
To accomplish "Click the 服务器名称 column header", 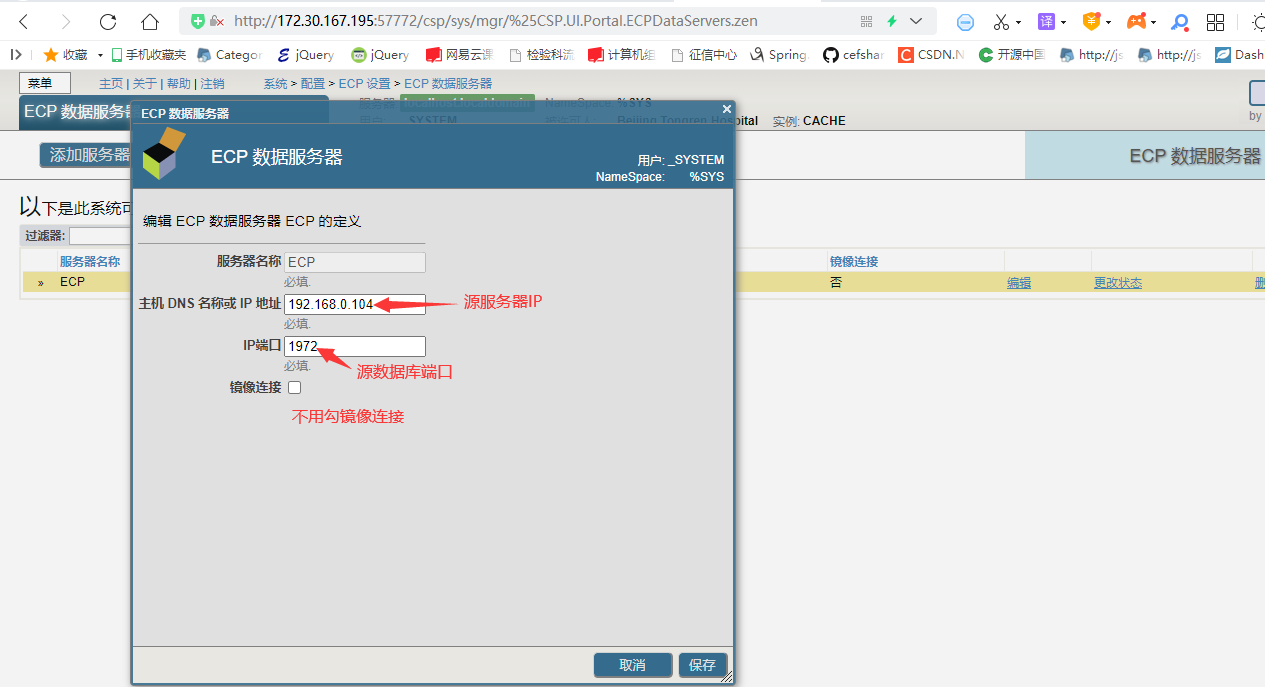I will click(x=90, y=262).
